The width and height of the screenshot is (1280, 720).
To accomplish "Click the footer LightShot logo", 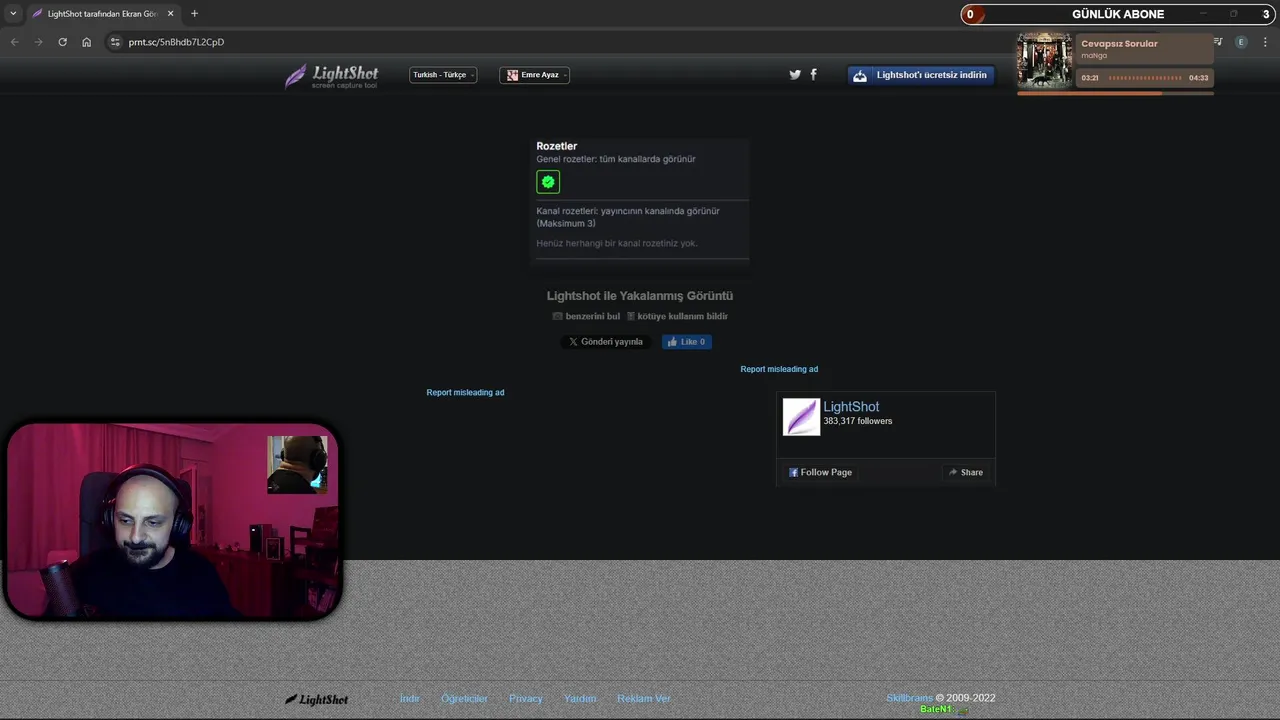I will click(x=317, y=699).
